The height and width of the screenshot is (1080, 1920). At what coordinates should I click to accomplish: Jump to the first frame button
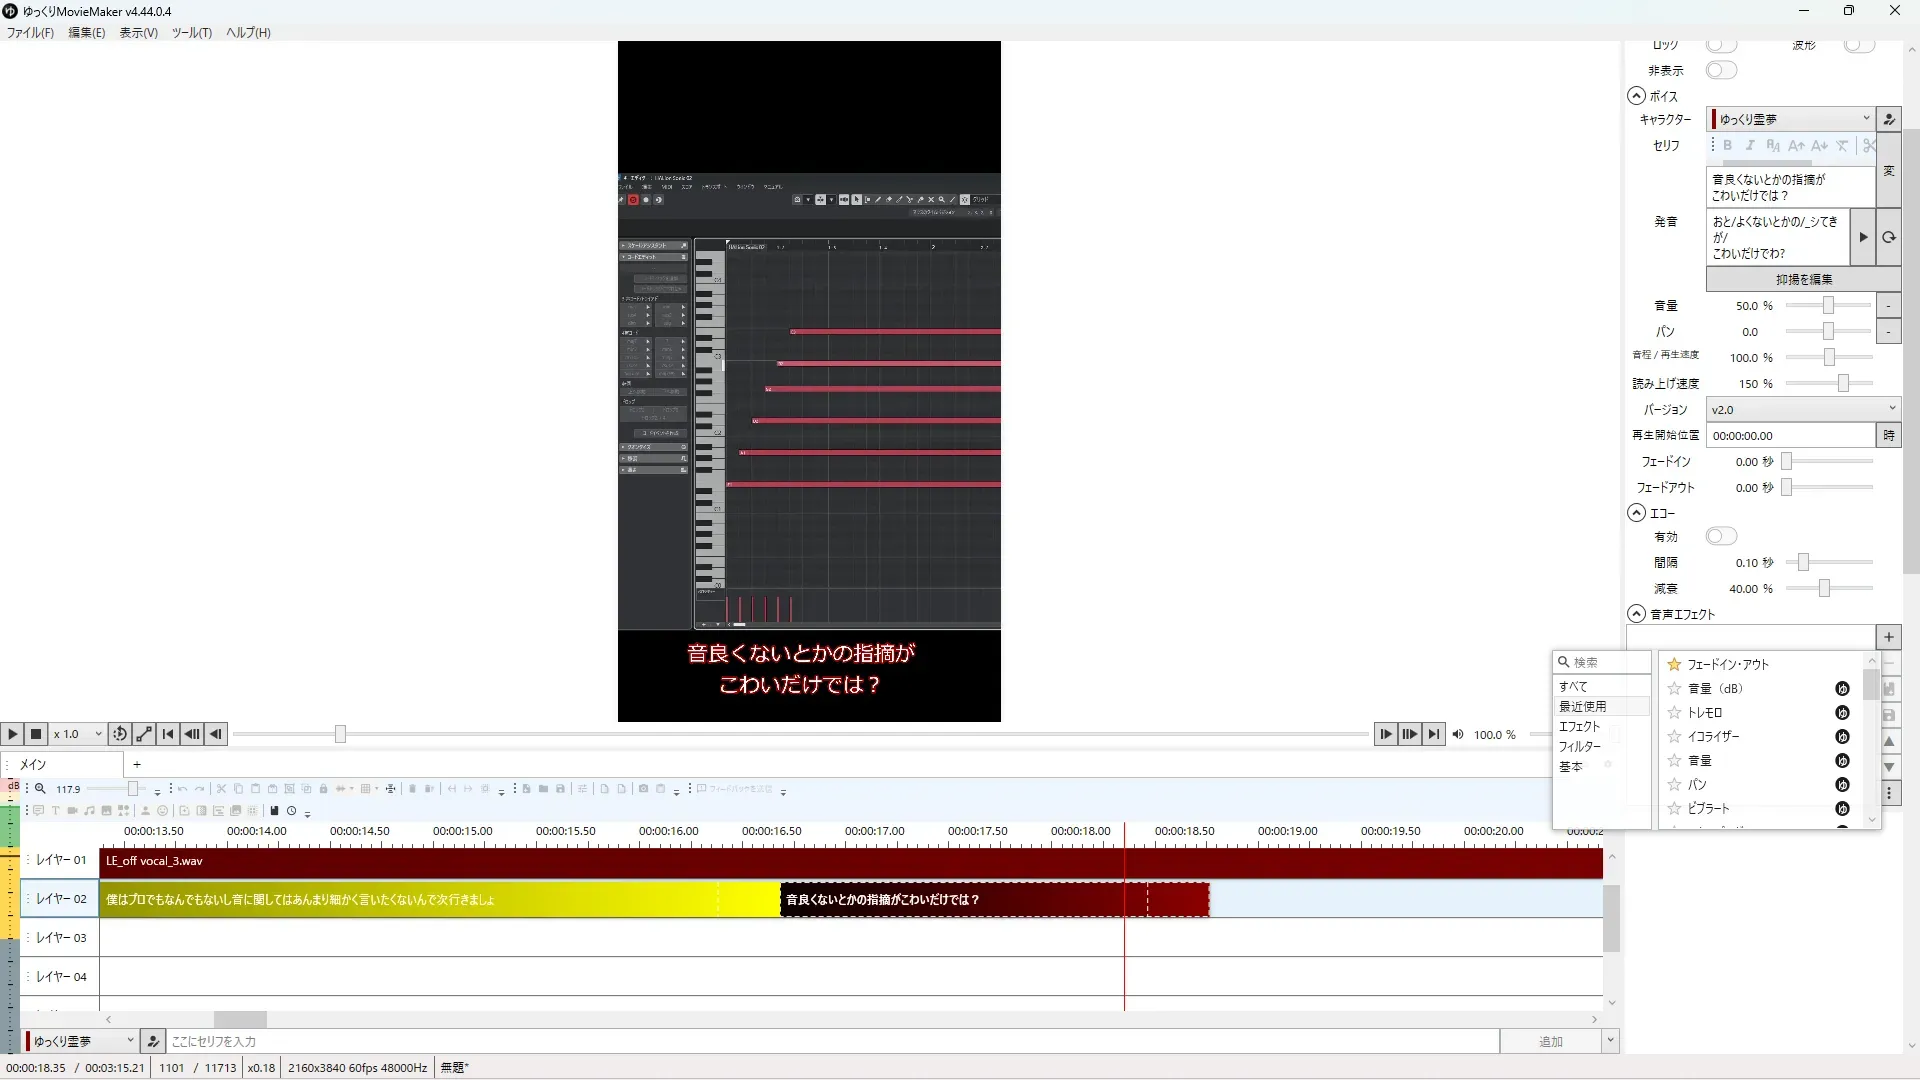pyautogui.click(x=168, y=734)
